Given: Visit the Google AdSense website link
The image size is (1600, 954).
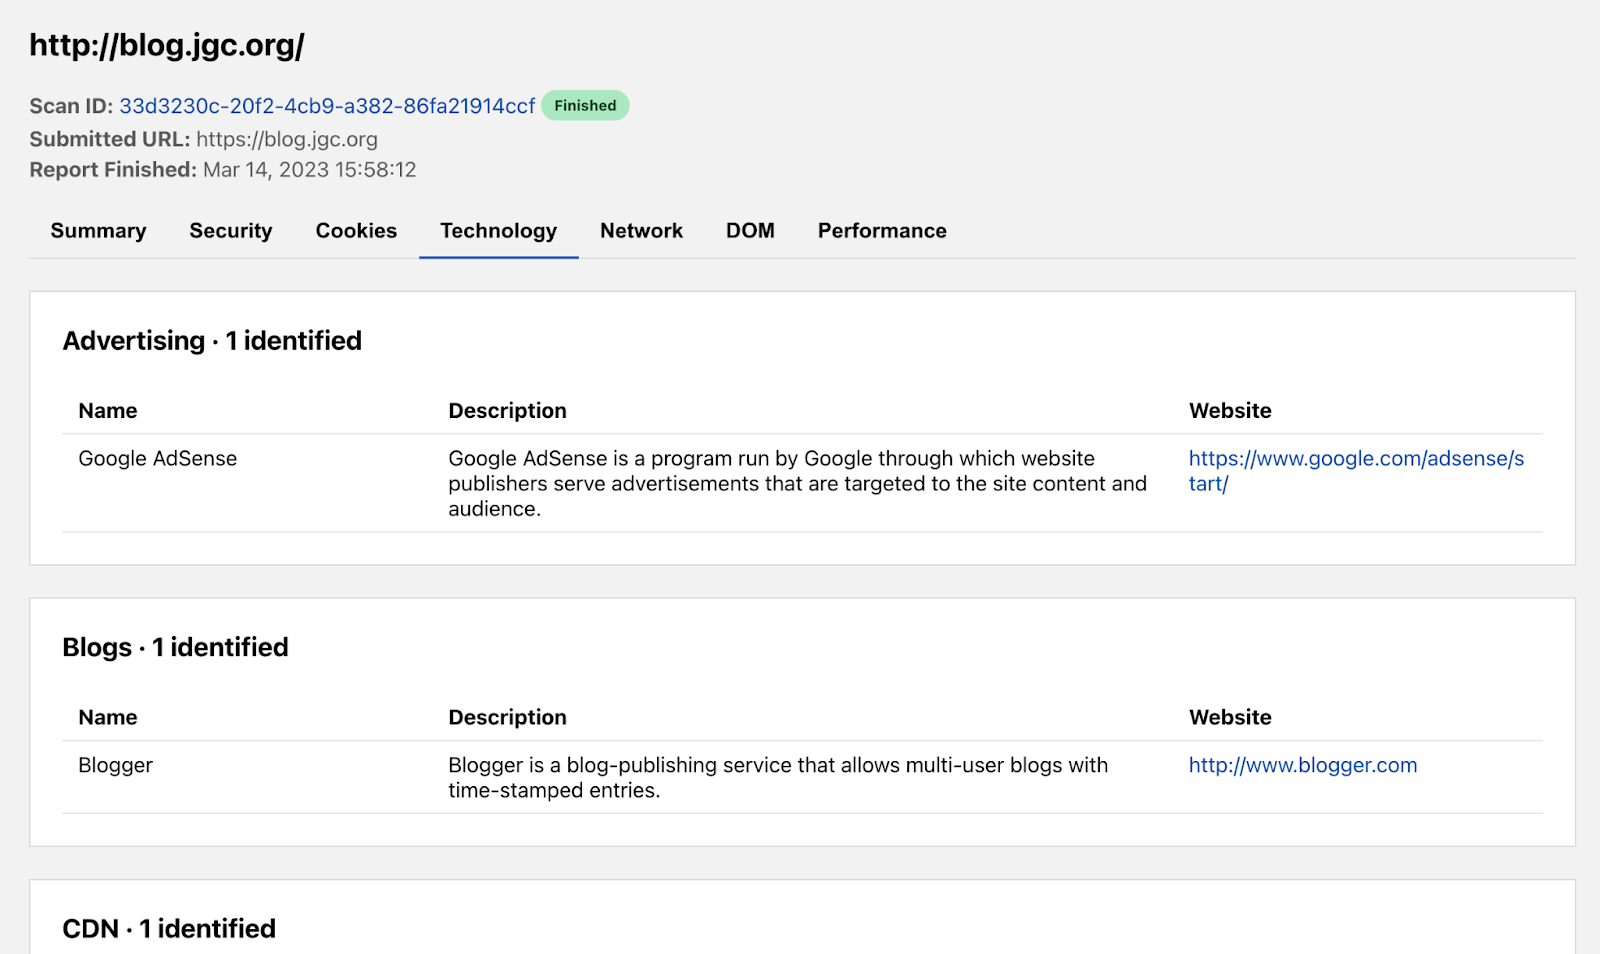Looking at the screenshot, I should tap(1356, 471).
